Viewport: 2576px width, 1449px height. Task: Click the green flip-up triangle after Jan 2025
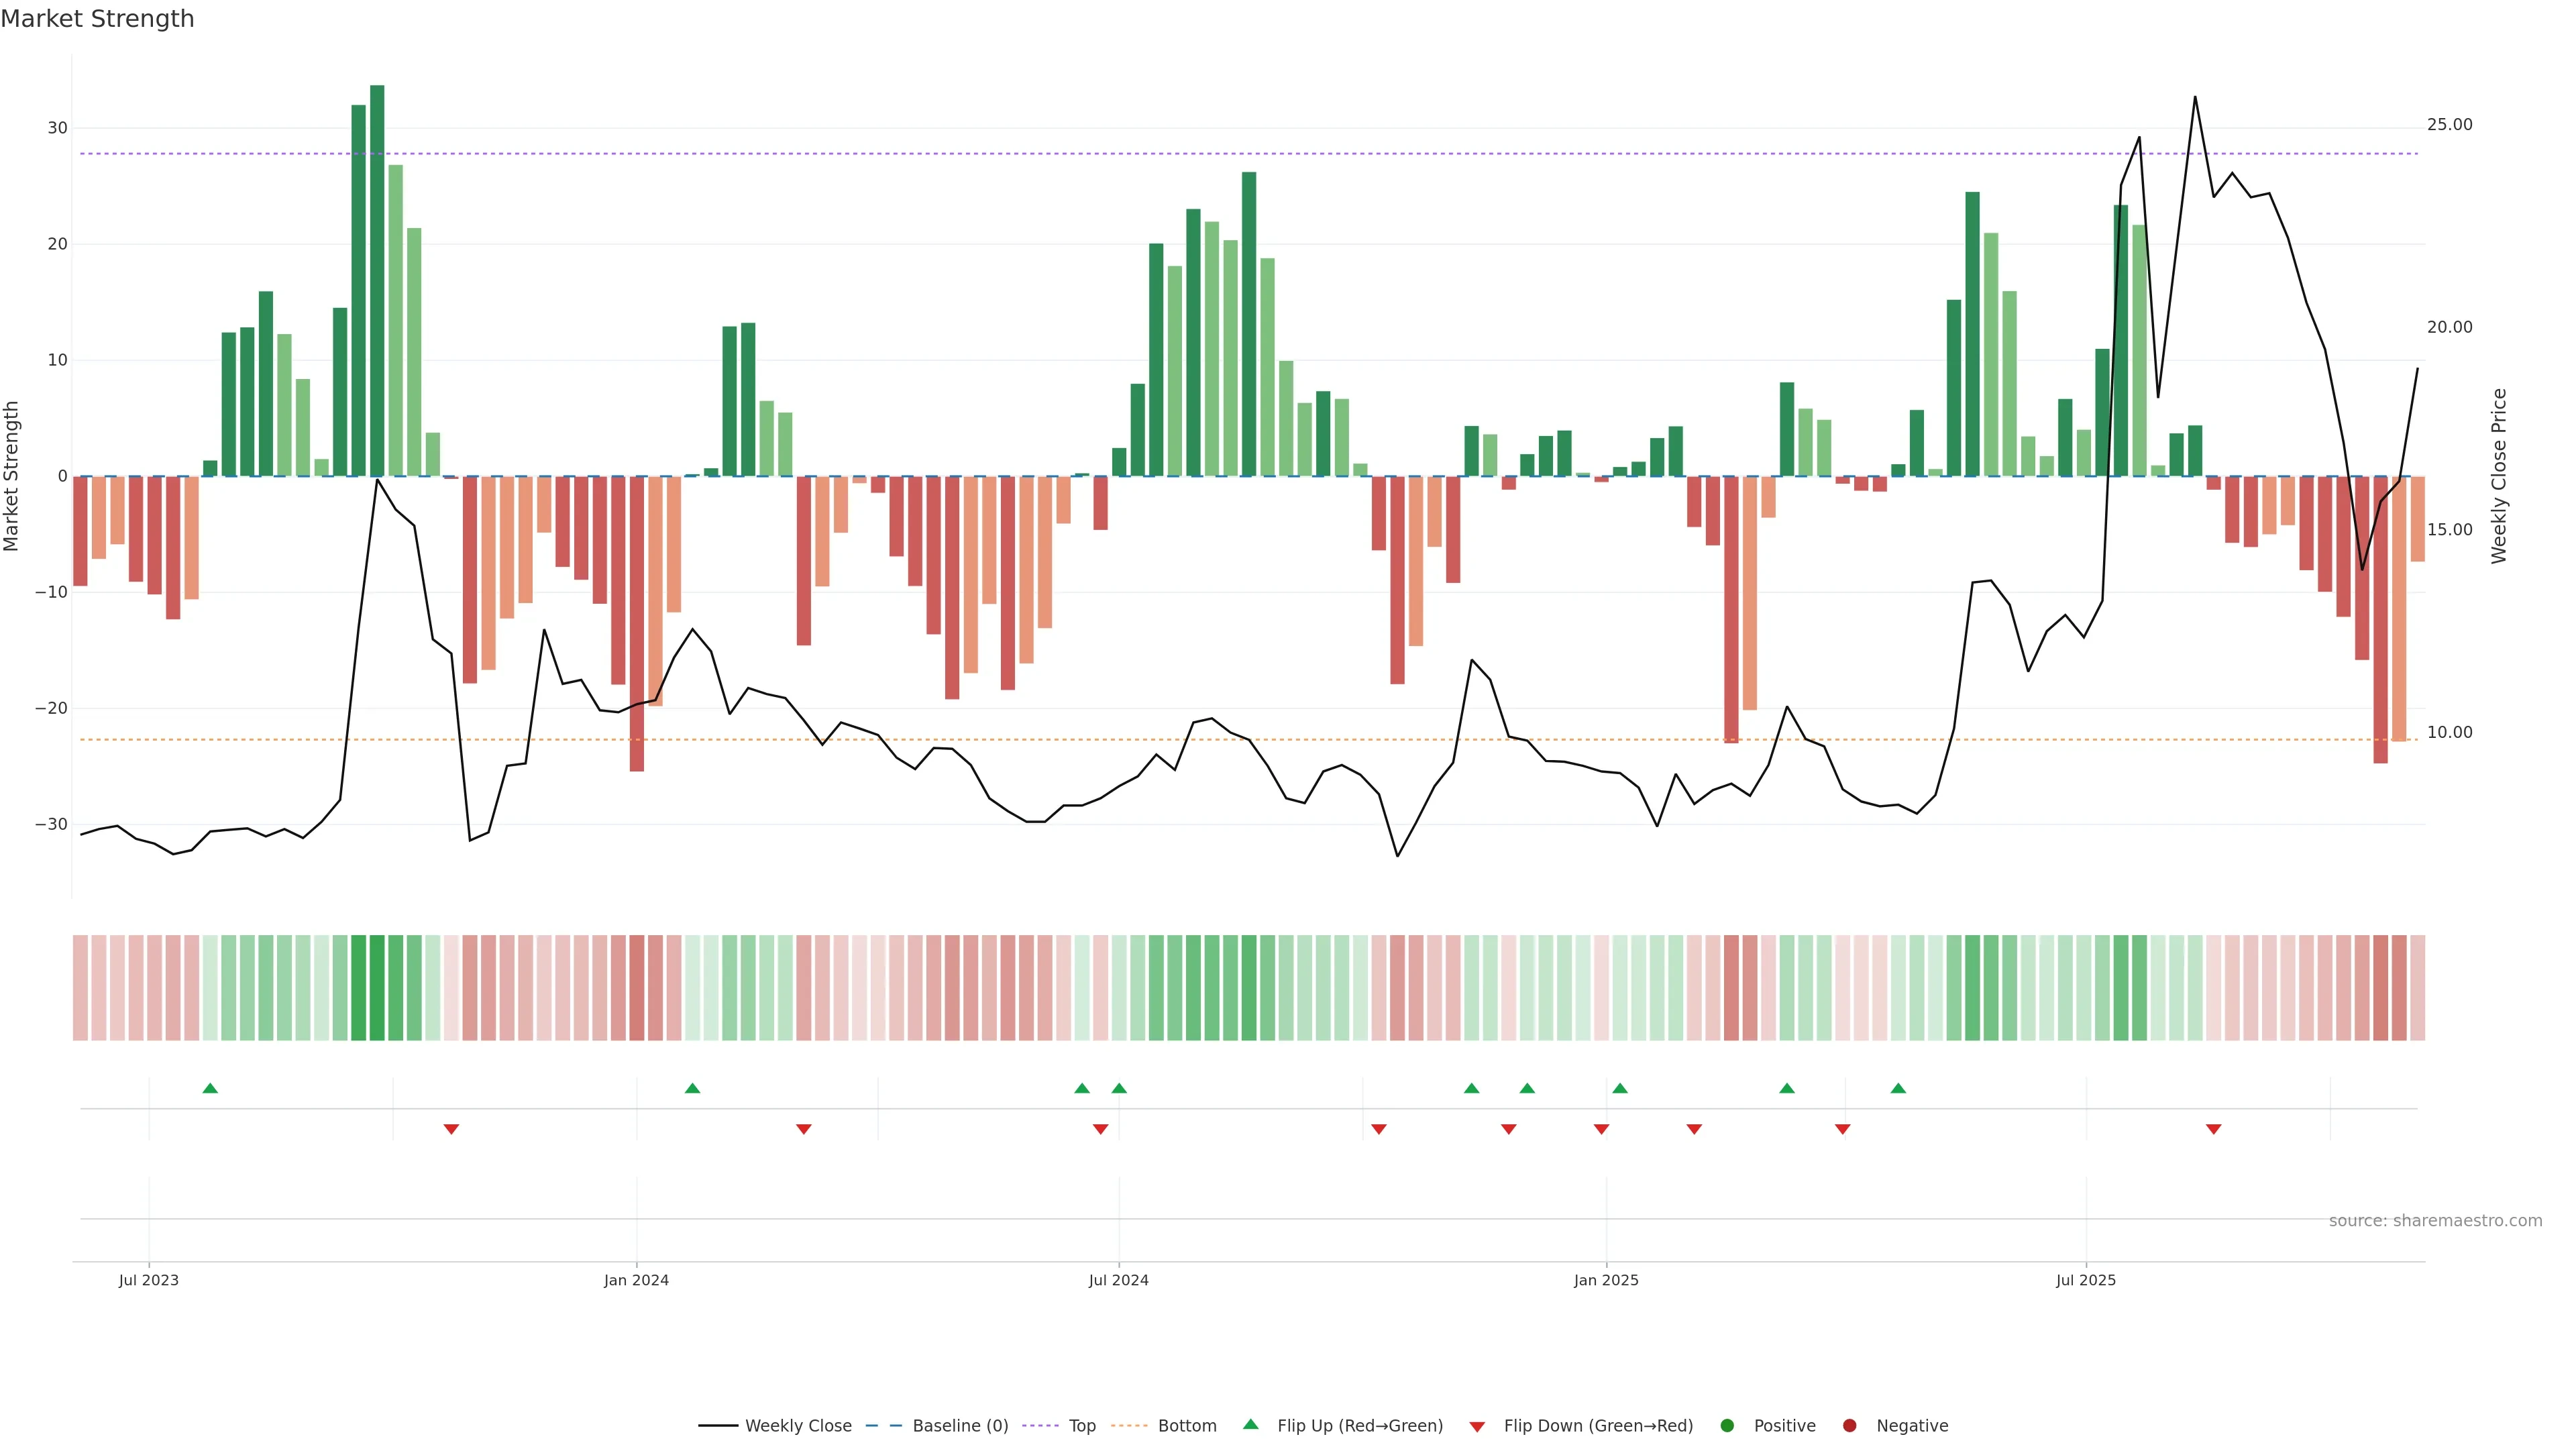click(x=1620, y=1088)
